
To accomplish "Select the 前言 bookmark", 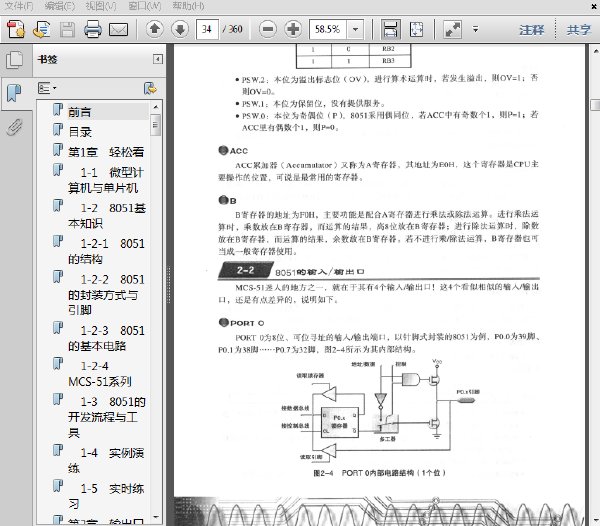I will [x=80, y=112].
